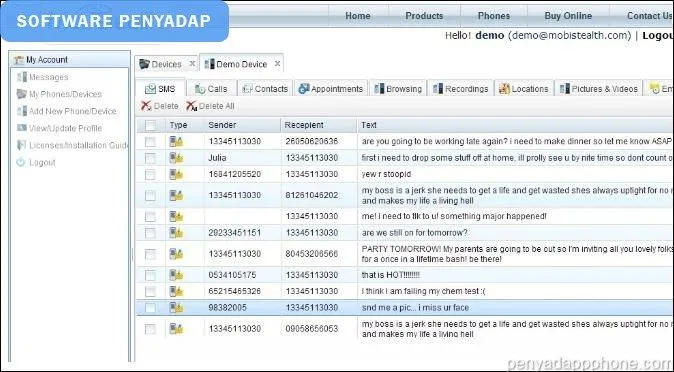
Task: Switch to the Appointments tab
Action: 331,89
